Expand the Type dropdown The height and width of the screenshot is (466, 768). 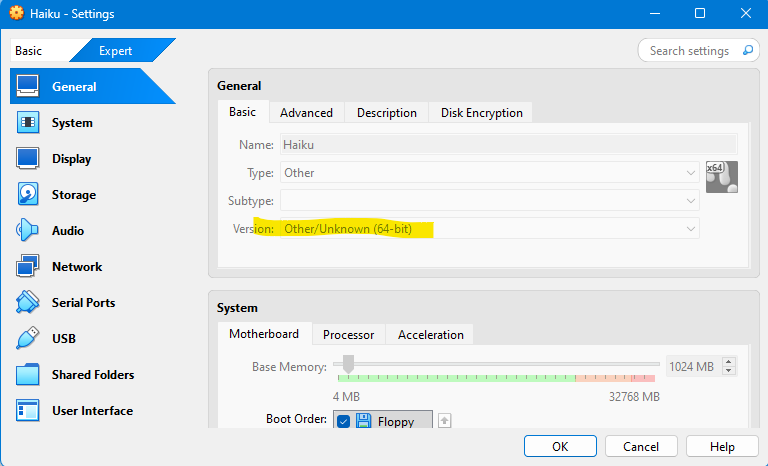[489, 173]
